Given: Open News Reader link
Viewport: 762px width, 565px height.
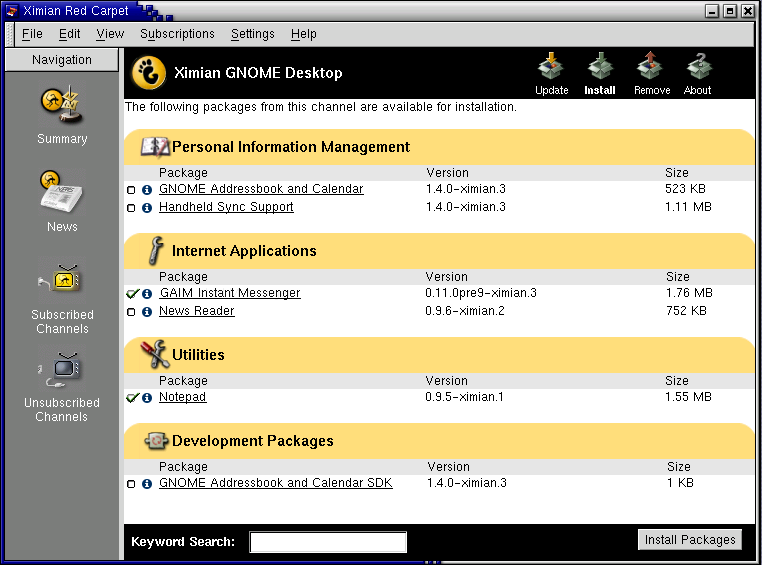Looking at the screenshot, I should pos(197,311).
